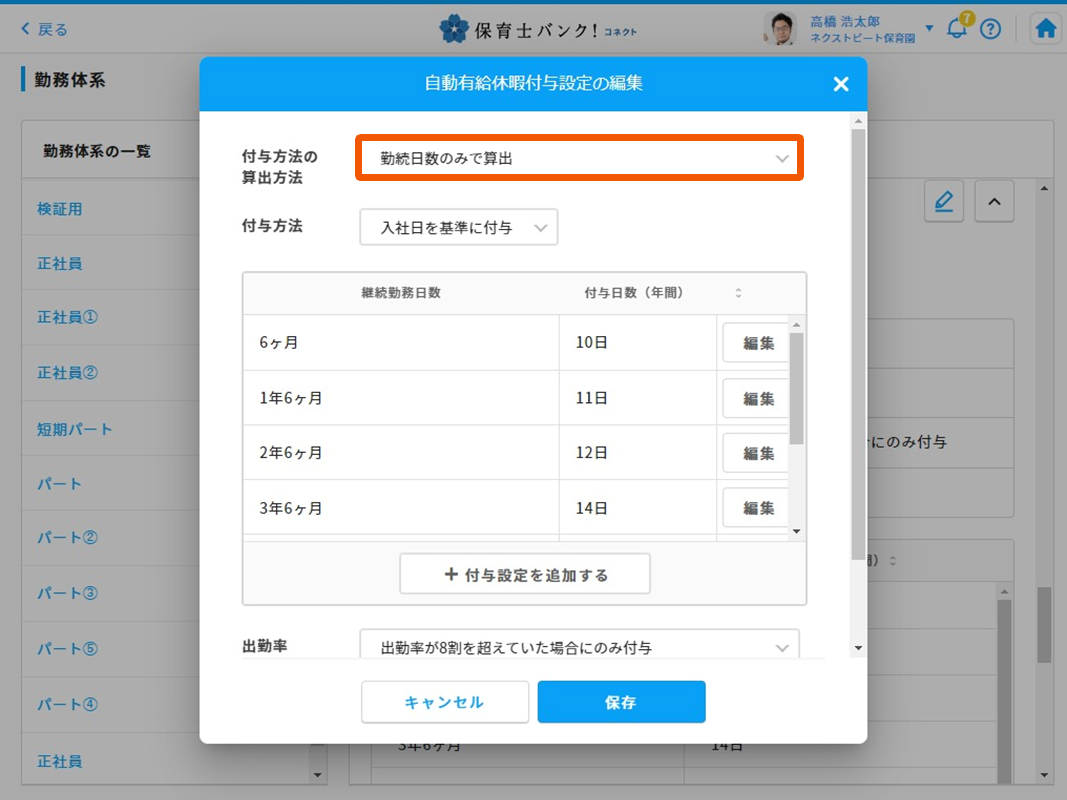This screenshot has width=1067, height=800.
Task: Select 短期パート in the work system list
Action: point(75,429)
